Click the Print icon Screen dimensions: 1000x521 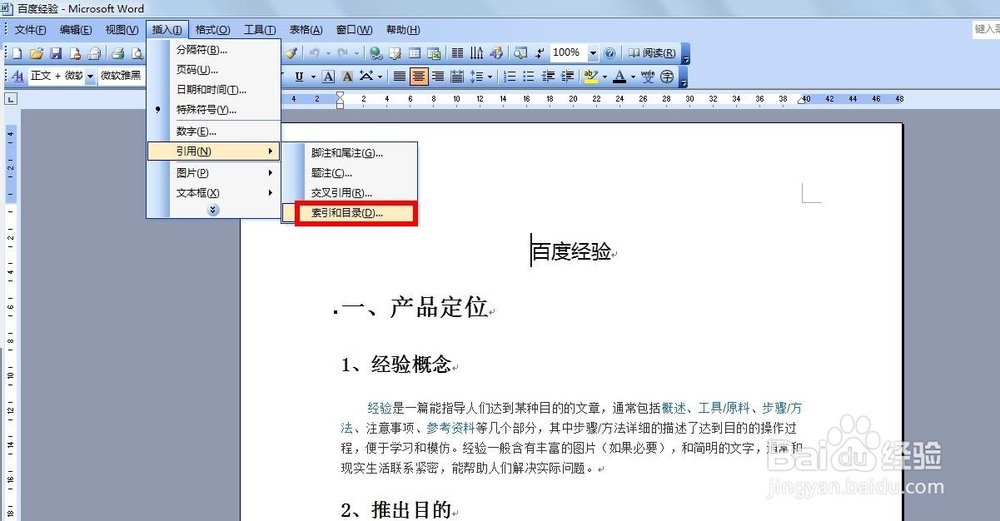pos(117,54)
